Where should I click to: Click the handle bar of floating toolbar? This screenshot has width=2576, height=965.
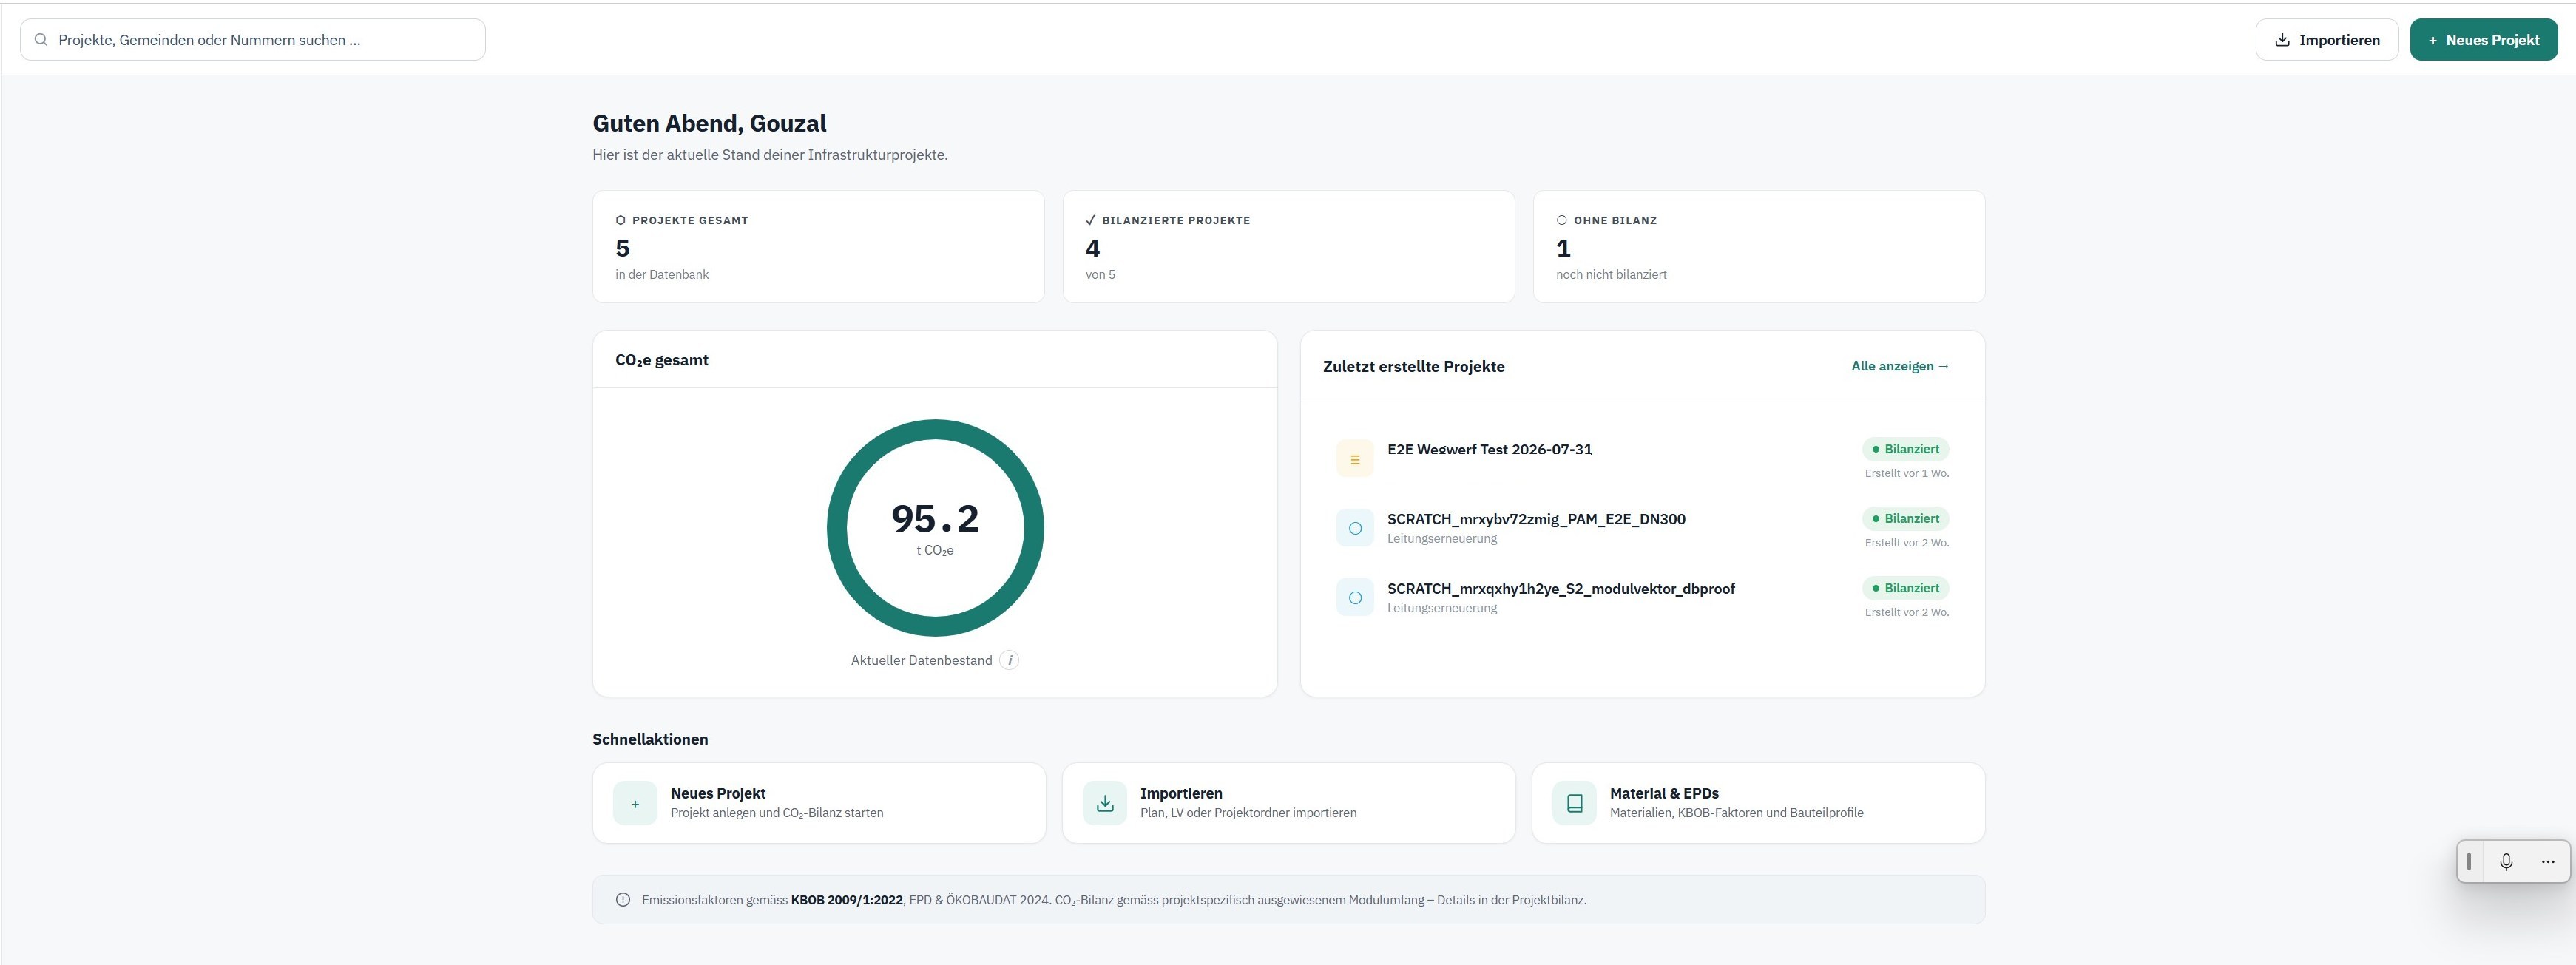tap(2469, 862)
